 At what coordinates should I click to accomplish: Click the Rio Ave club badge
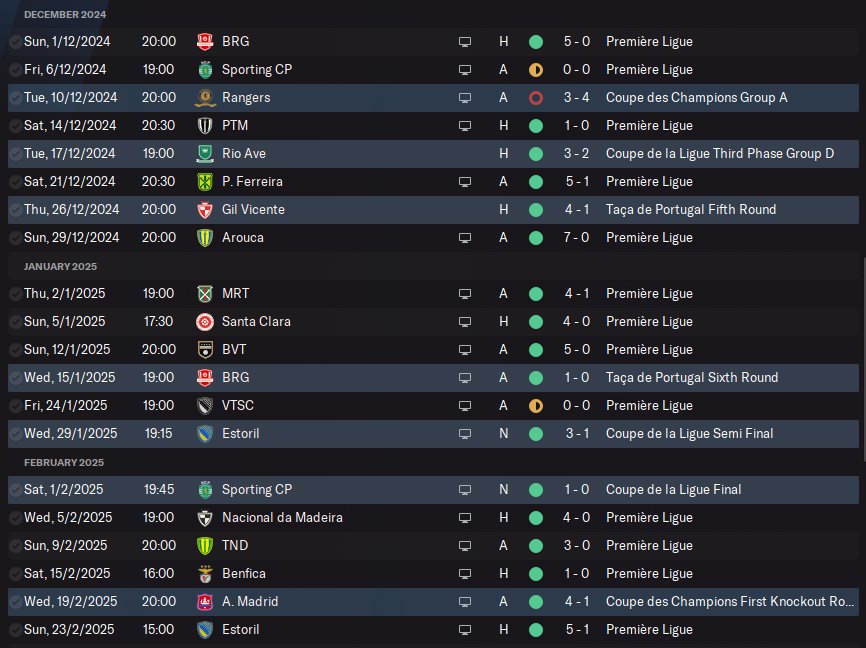click(204, 154)
